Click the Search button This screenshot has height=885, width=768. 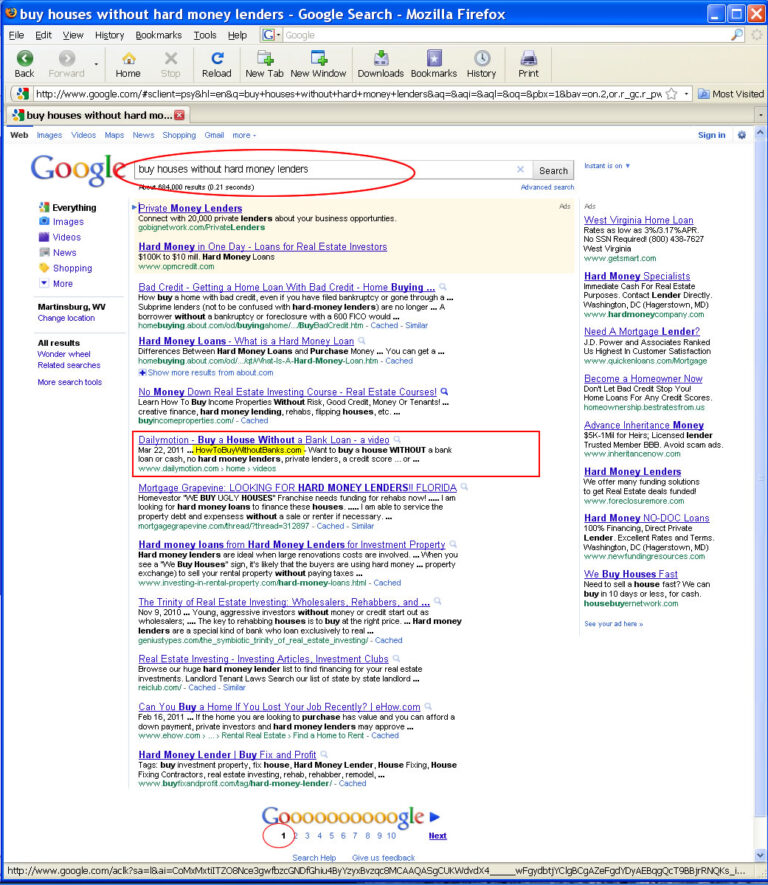coord(553,170)
